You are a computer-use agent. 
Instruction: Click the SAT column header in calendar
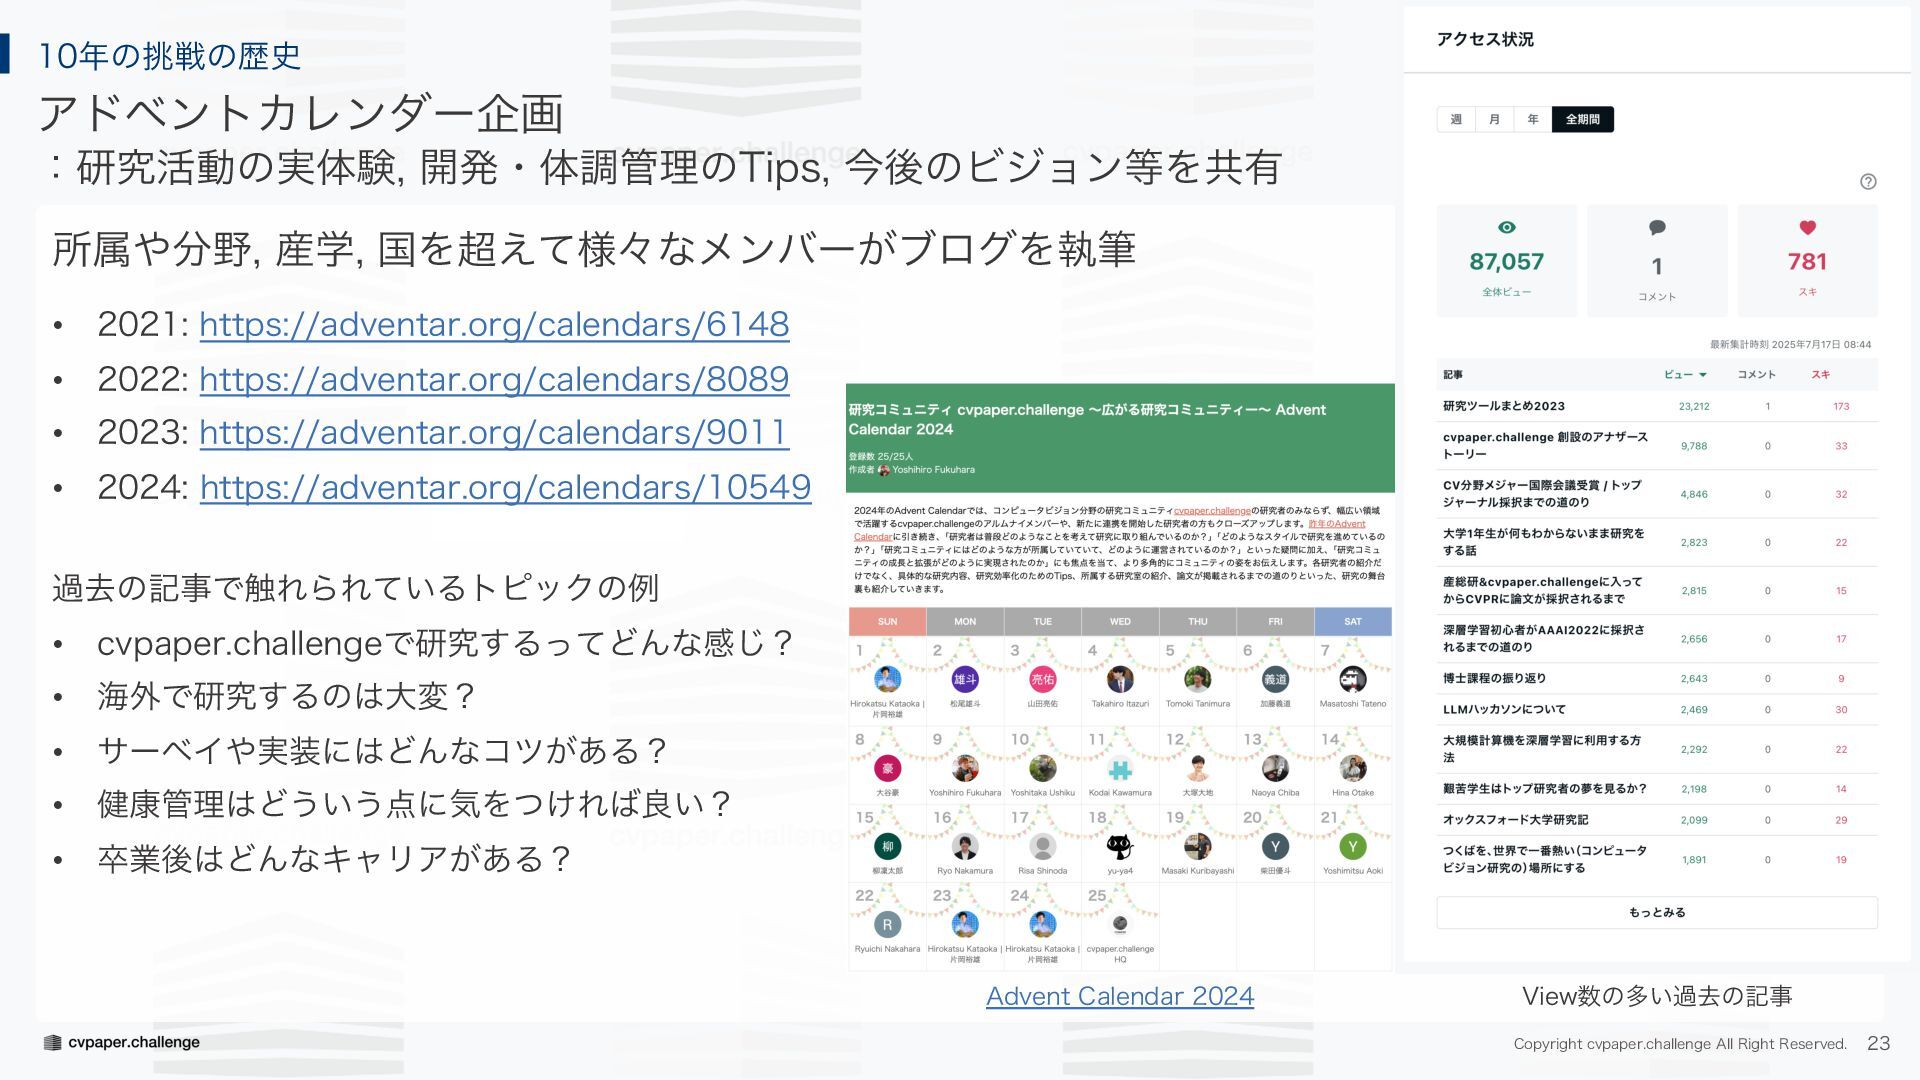click(1352, 621)
